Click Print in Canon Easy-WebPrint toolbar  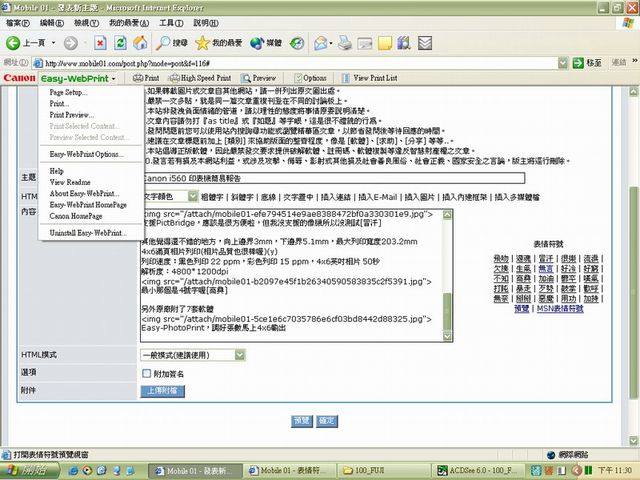146,78
